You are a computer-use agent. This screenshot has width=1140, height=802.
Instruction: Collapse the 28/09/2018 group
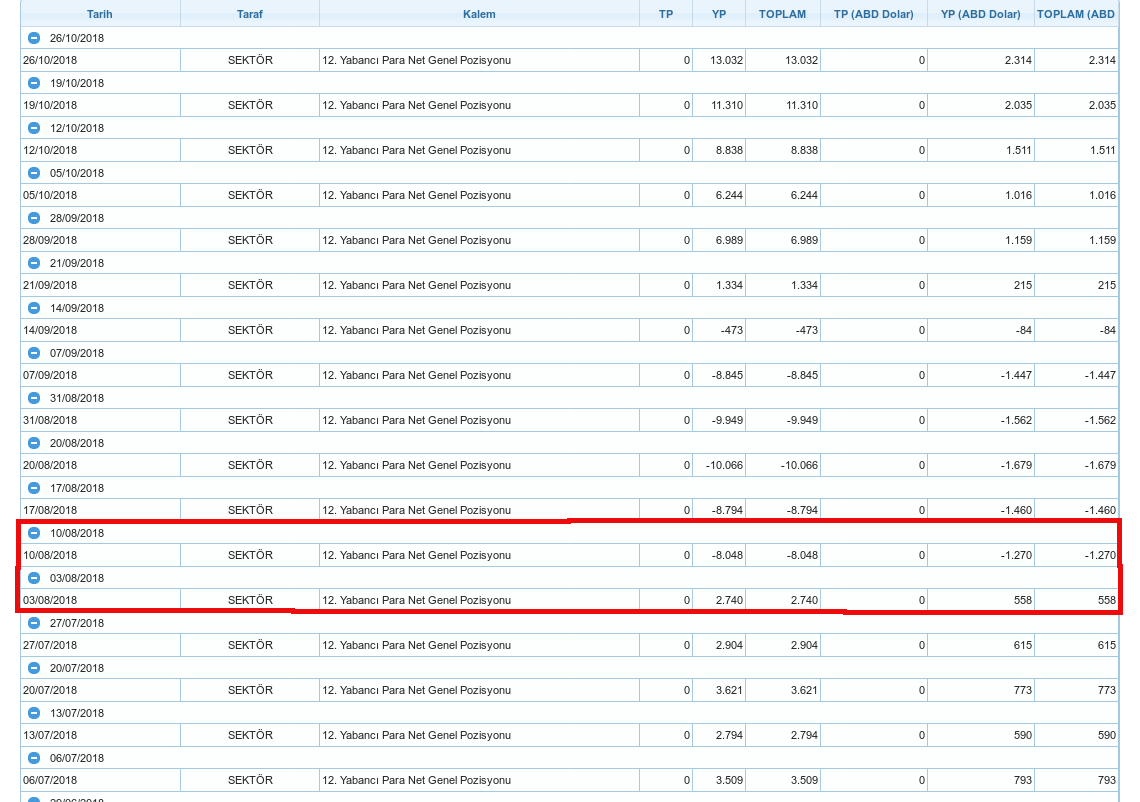click(33, 218)
